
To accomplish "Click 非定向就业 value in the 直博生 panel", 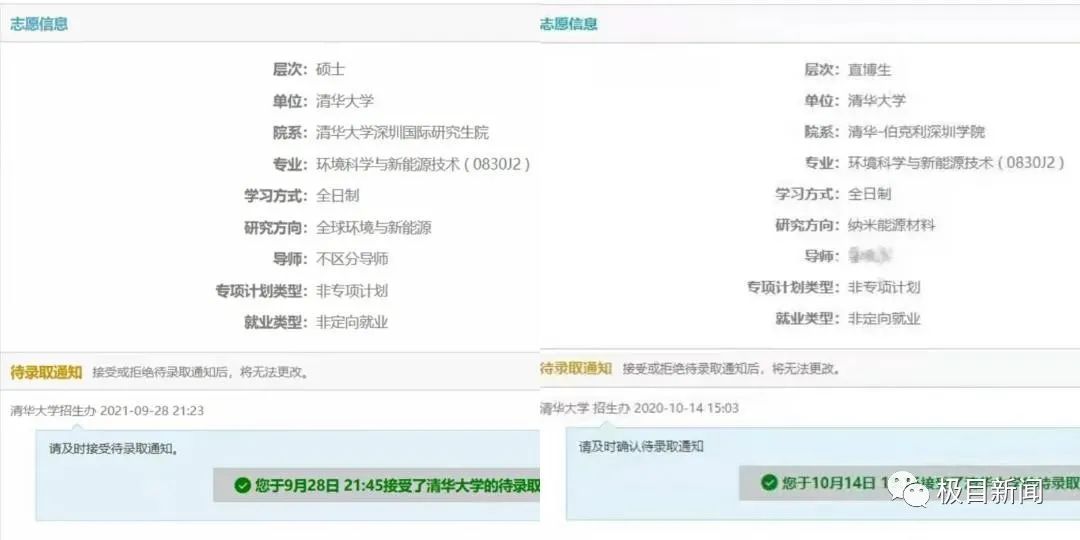I will pos(884,319).
